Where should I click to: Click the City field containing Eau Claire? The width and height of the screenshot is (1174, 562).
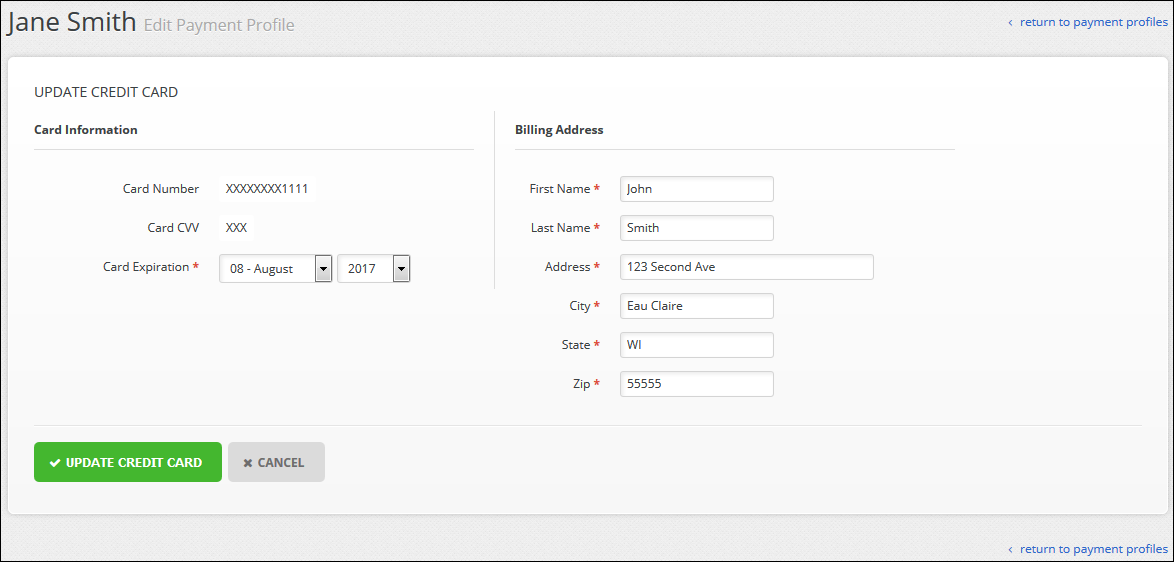(696, 305)
